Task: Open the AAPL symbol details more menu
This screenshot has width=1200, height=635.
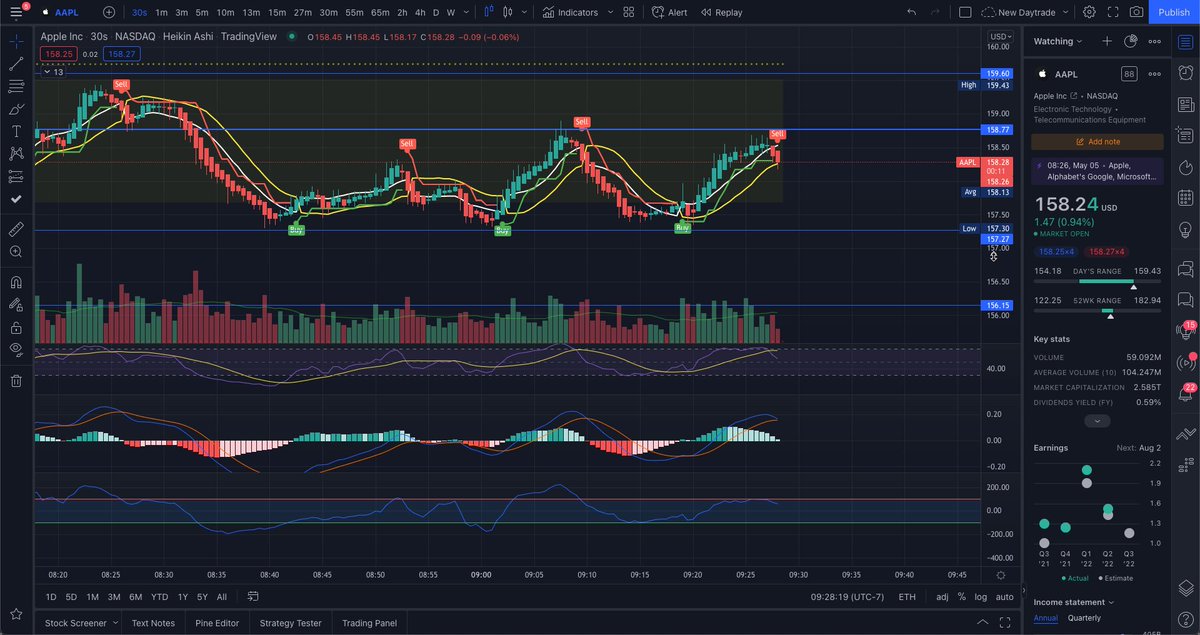Action: [1155, 74]
